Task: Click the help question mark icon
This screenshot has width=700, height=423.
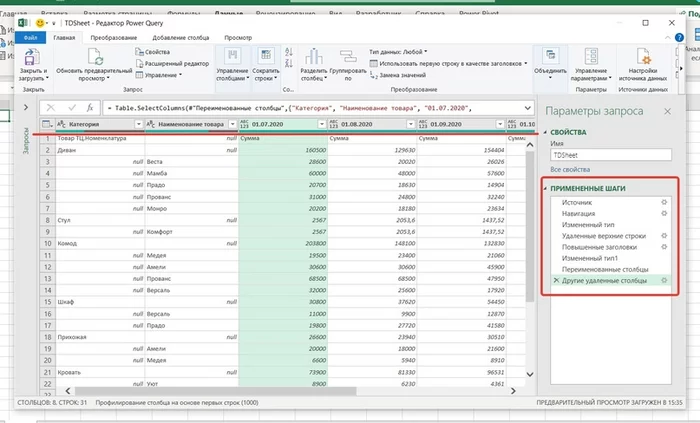Action: click(x=679, y=37)
